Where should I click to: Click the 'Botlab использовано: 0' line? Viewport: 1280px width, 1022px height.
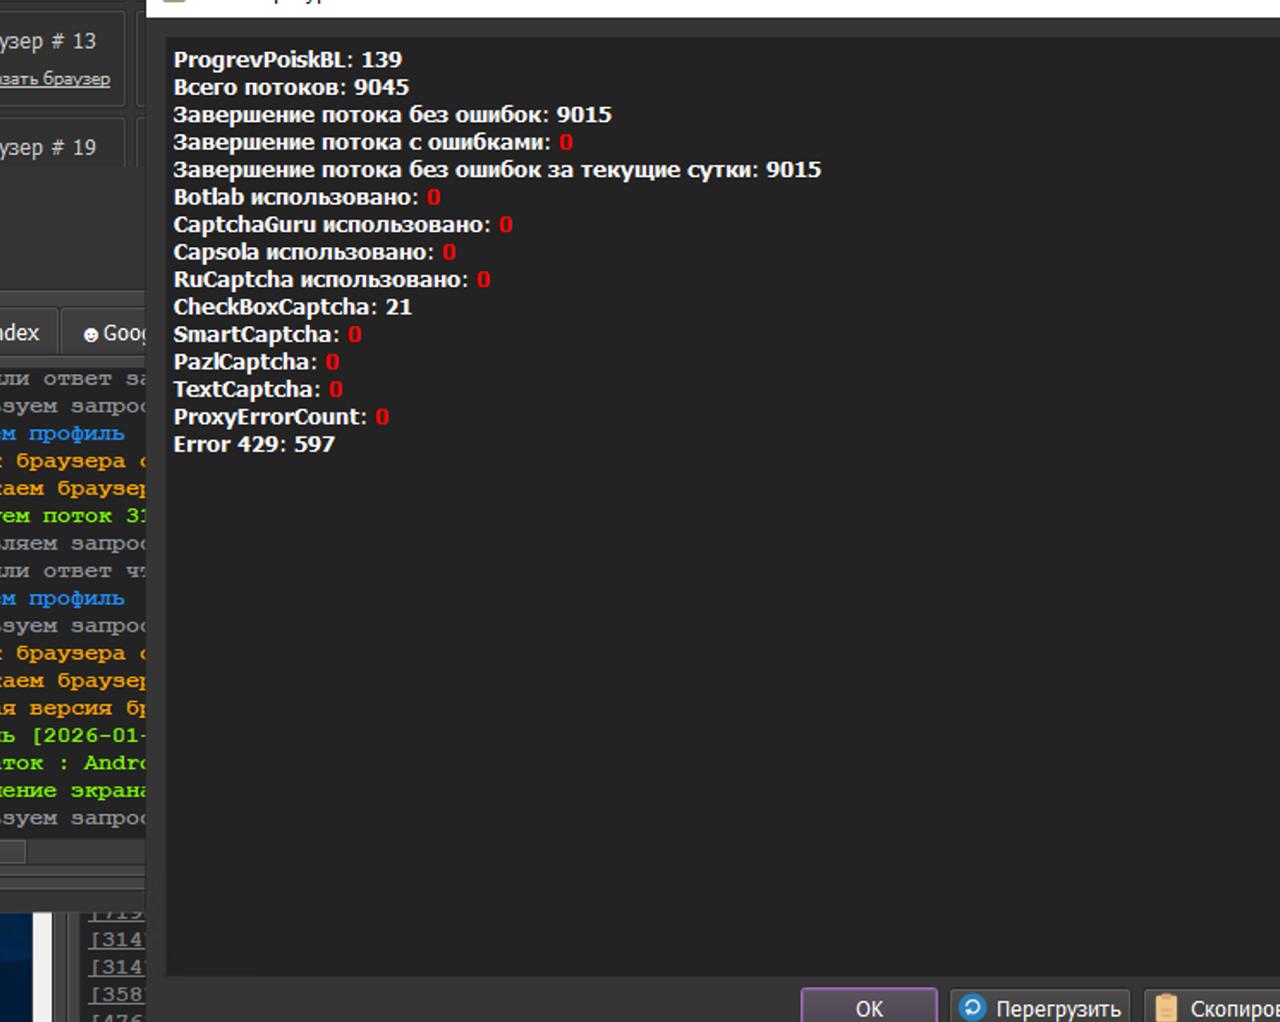pyautogui.click(x=307, y=197)
